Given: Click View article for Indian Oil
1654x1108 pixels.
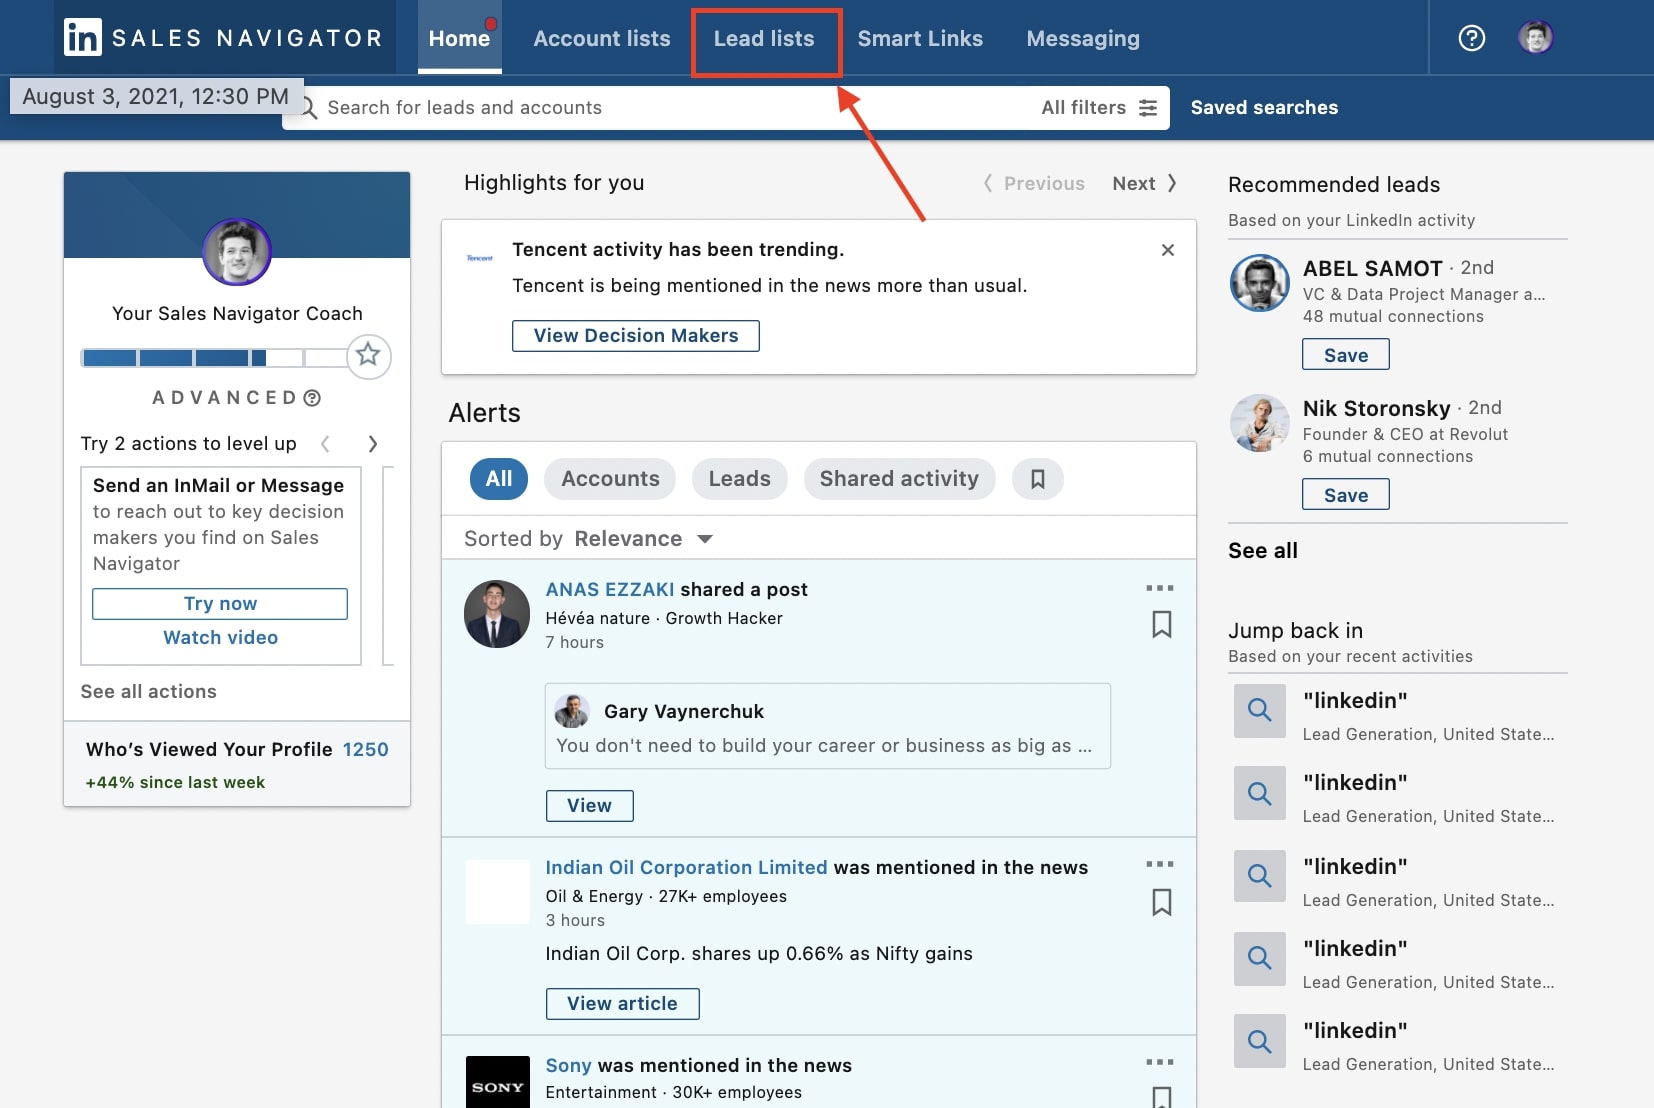Looking at the screenshot, I should 622,1004.
